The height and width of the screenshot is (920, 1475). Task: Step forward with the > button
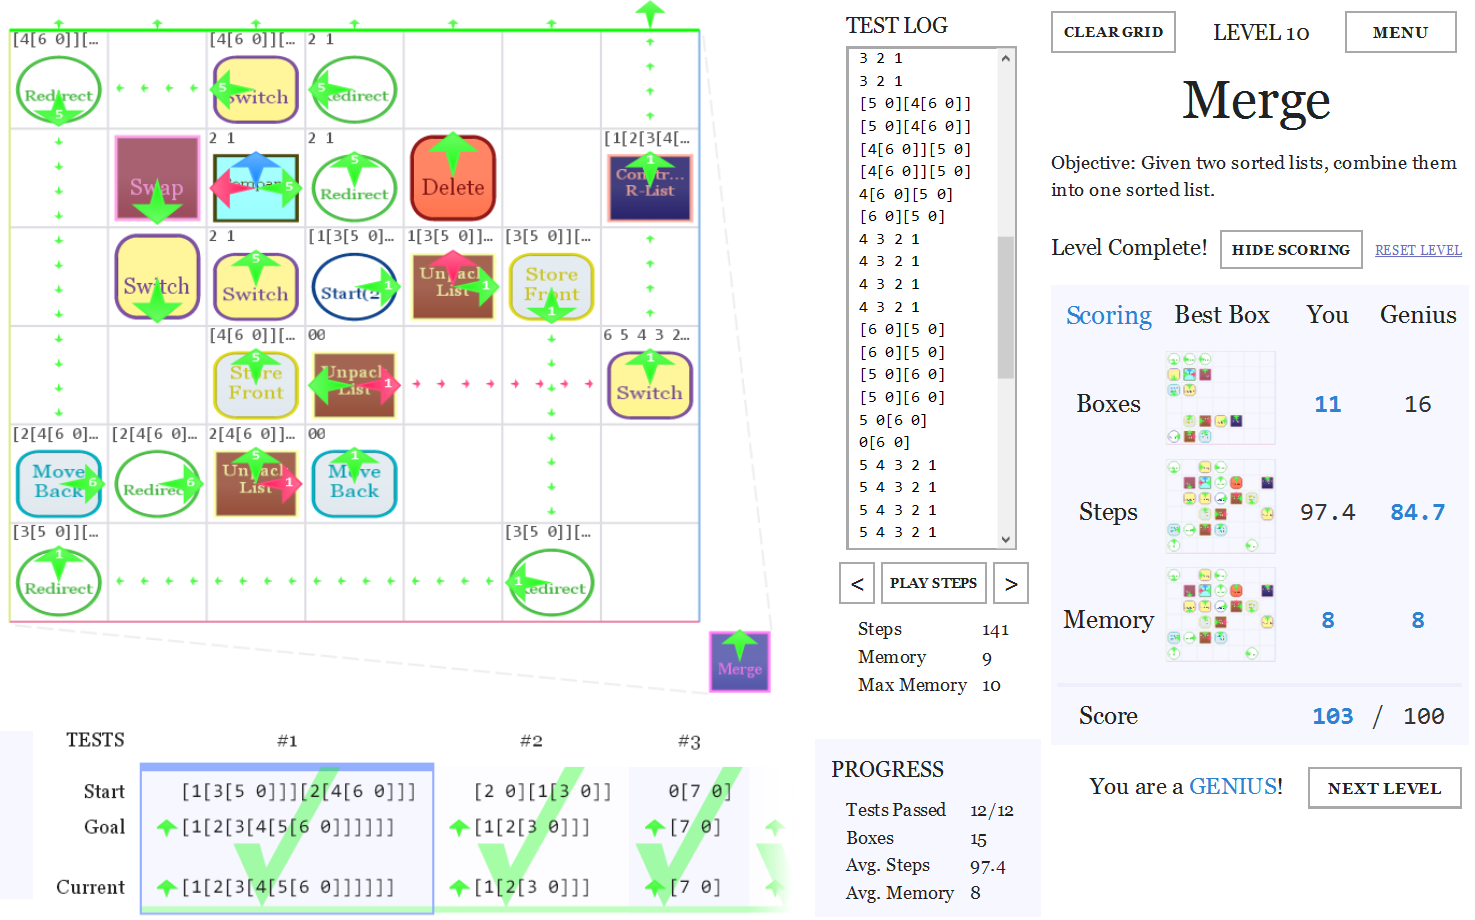point(1011,583)
